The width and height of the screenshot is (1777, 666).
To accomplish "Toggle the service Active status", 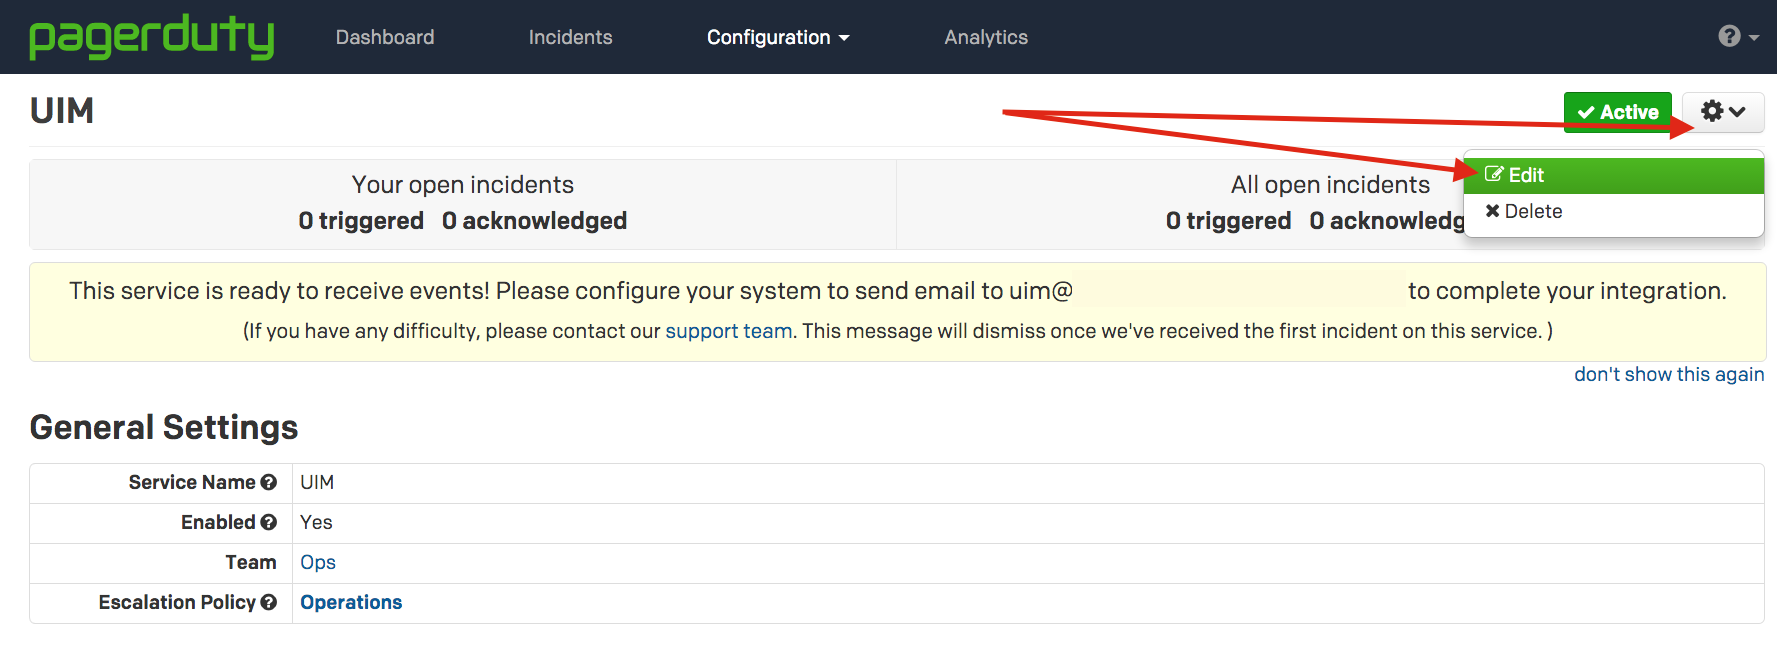I will point(1617,112).
